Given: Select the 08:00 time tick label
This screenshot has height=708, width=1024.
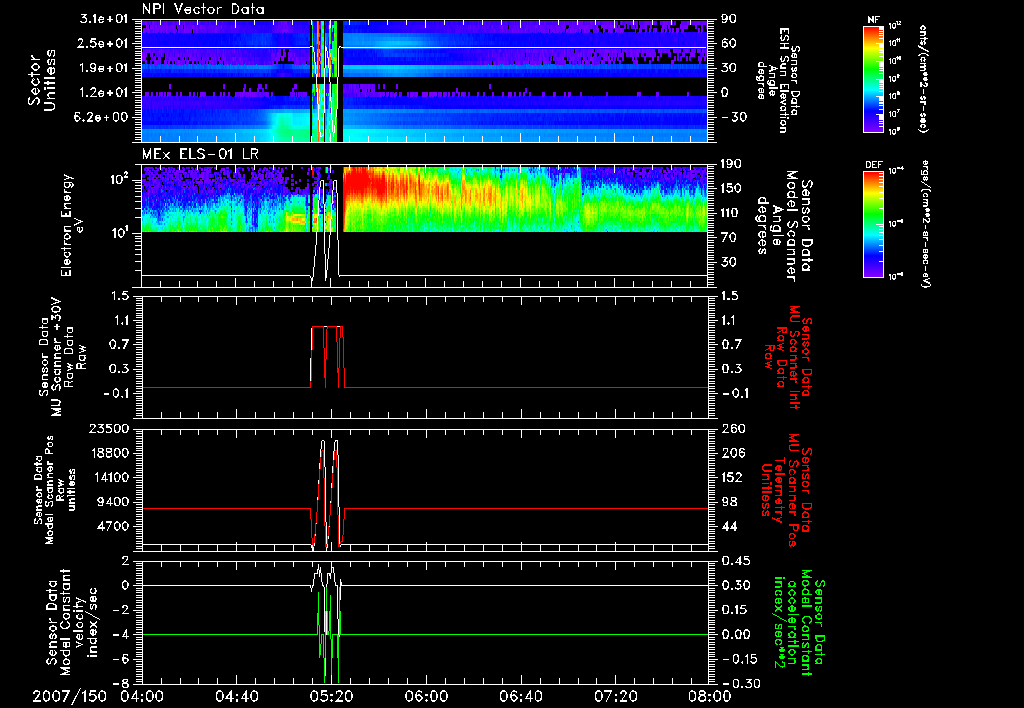Looking at the screenshot, I should 708,696.
